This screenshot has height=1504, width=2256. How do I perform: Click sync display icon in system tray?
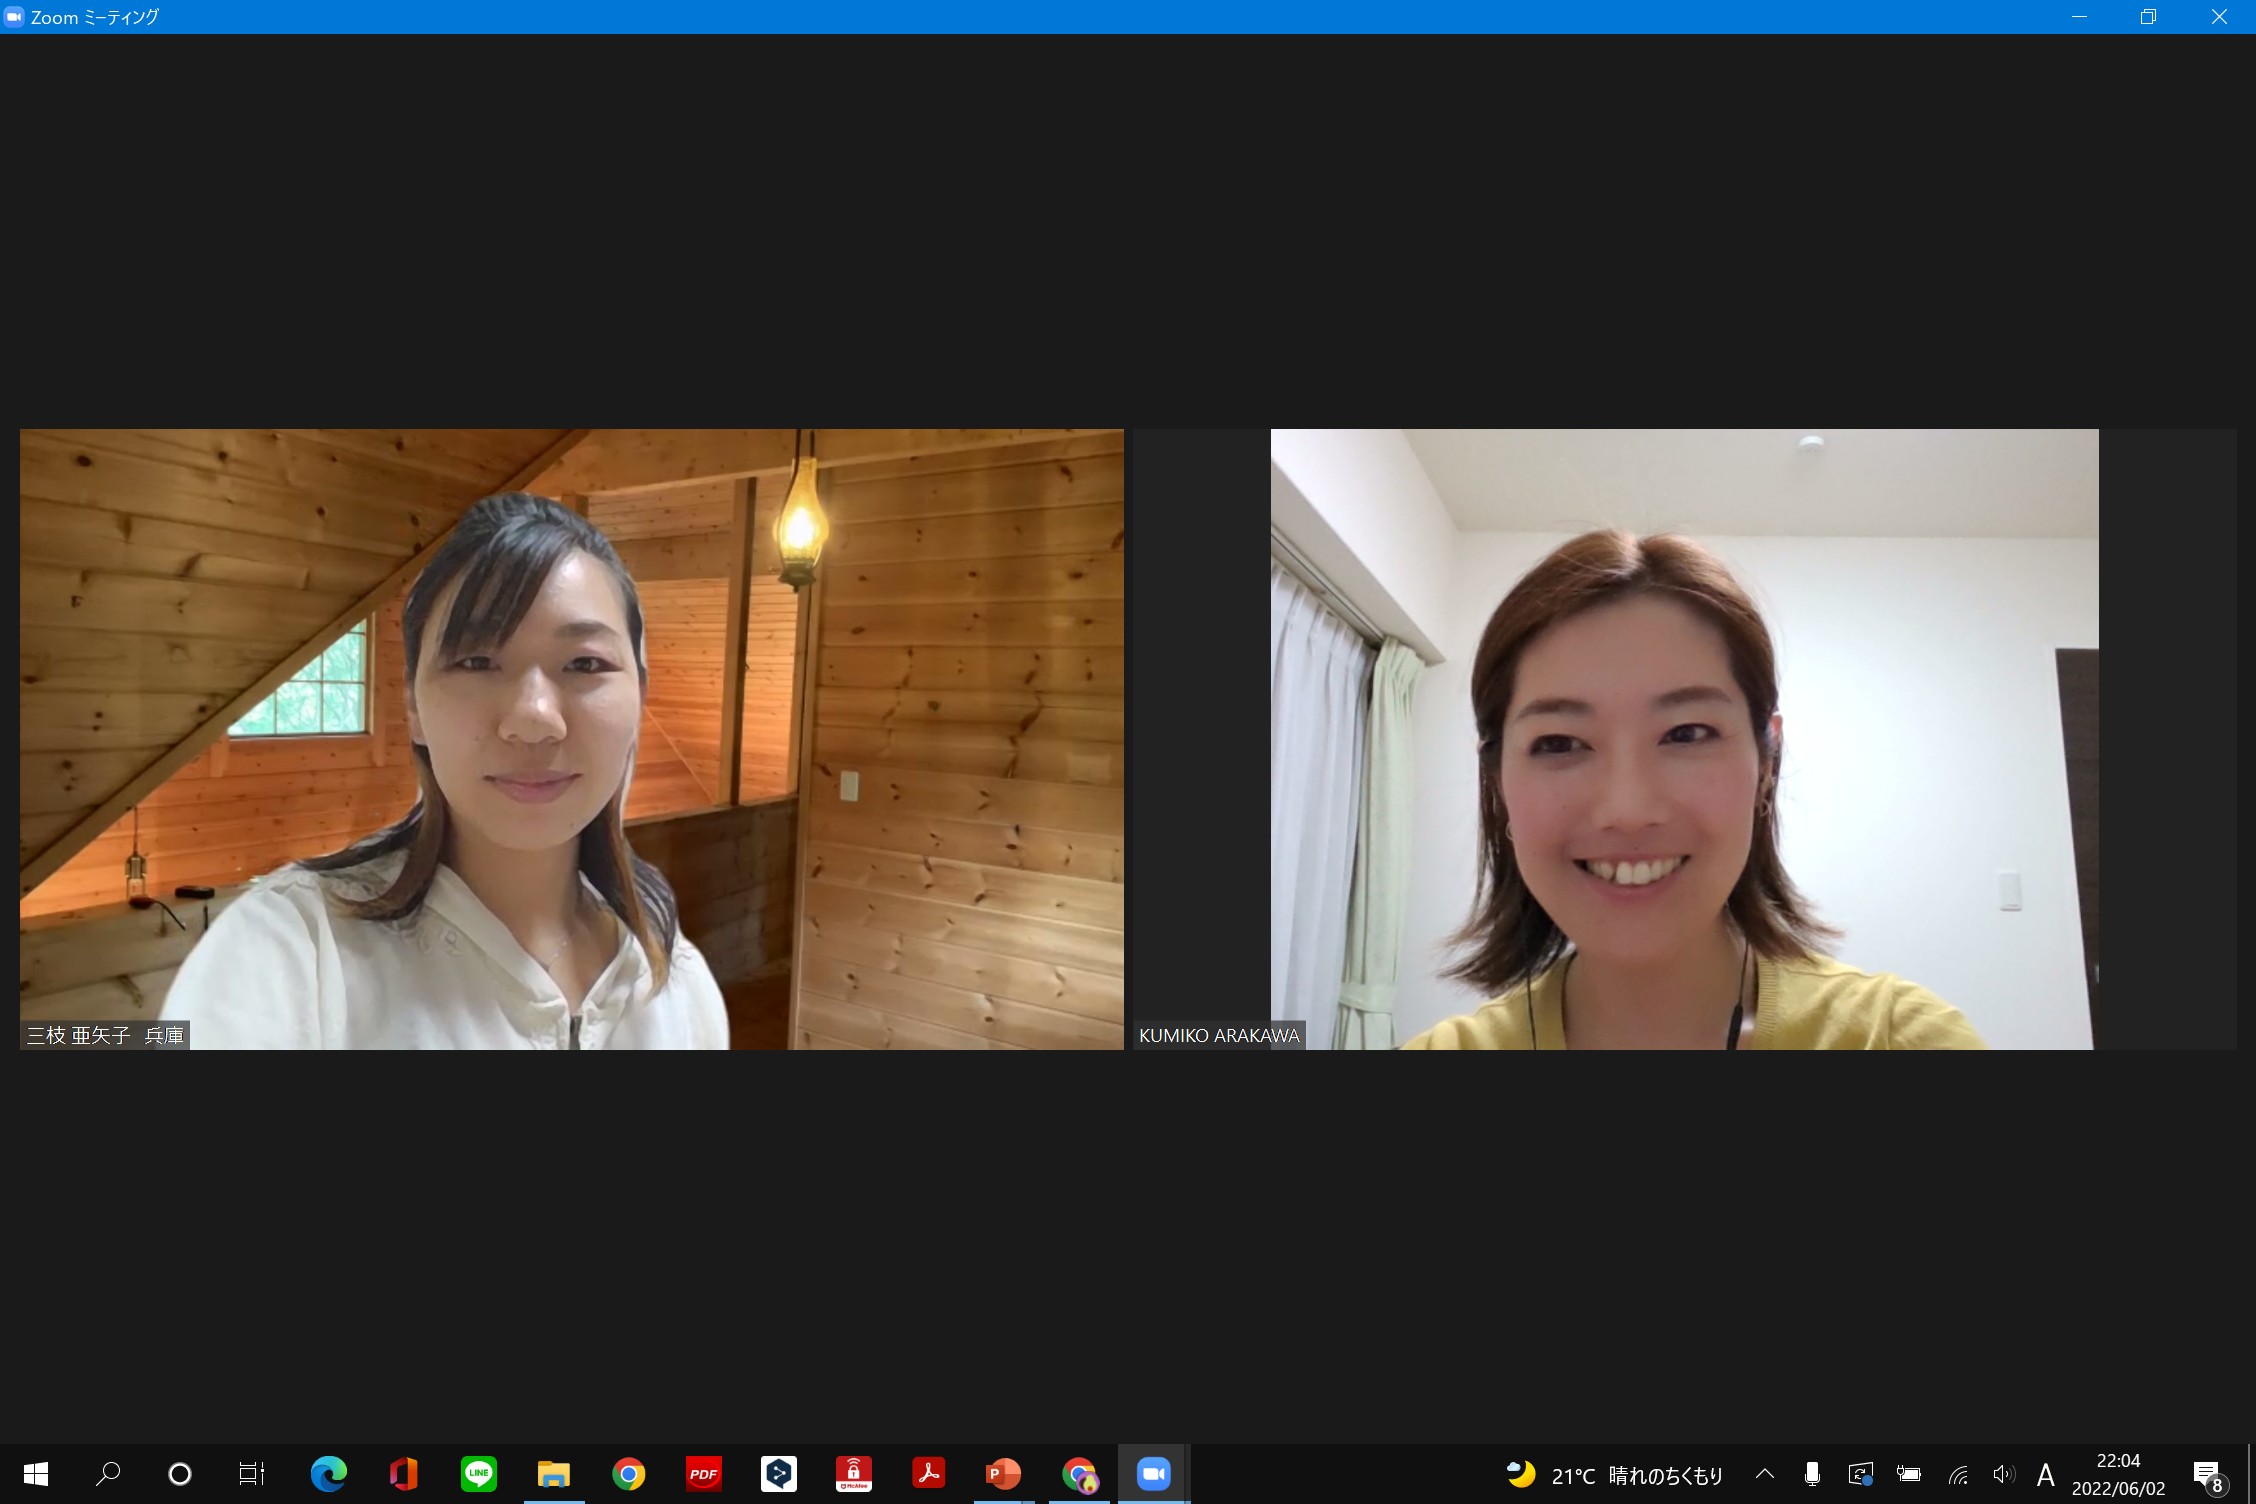(x=1860, y=1474)
